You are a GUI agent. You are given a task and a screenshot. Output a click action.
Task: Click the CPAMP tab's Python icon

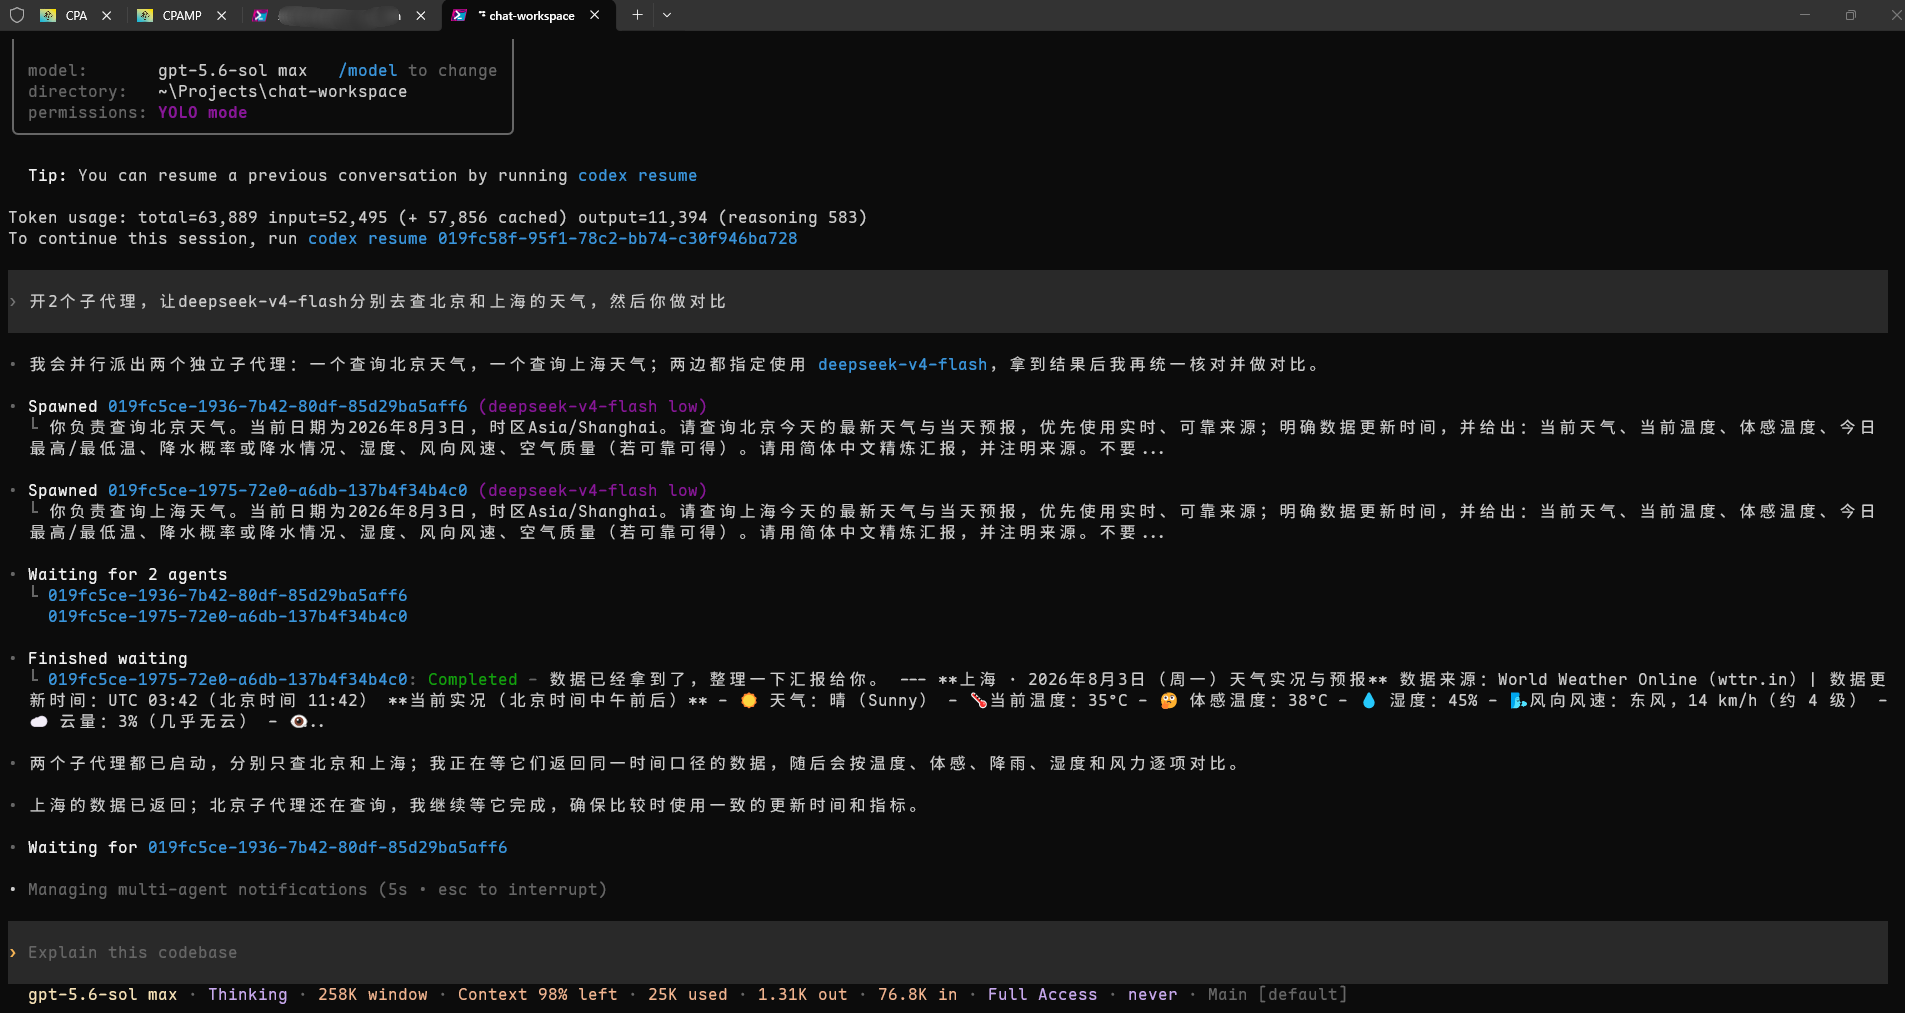(x=145, y=15)
